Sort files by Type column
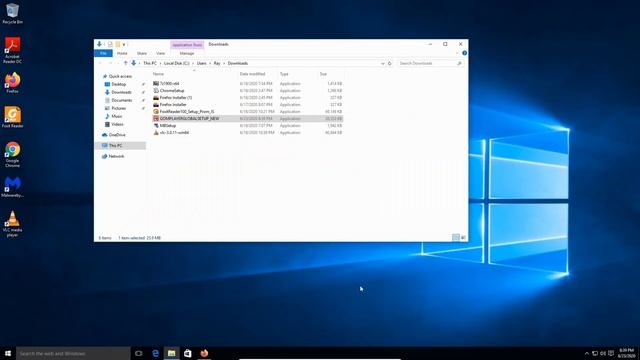 coord(284,74)
